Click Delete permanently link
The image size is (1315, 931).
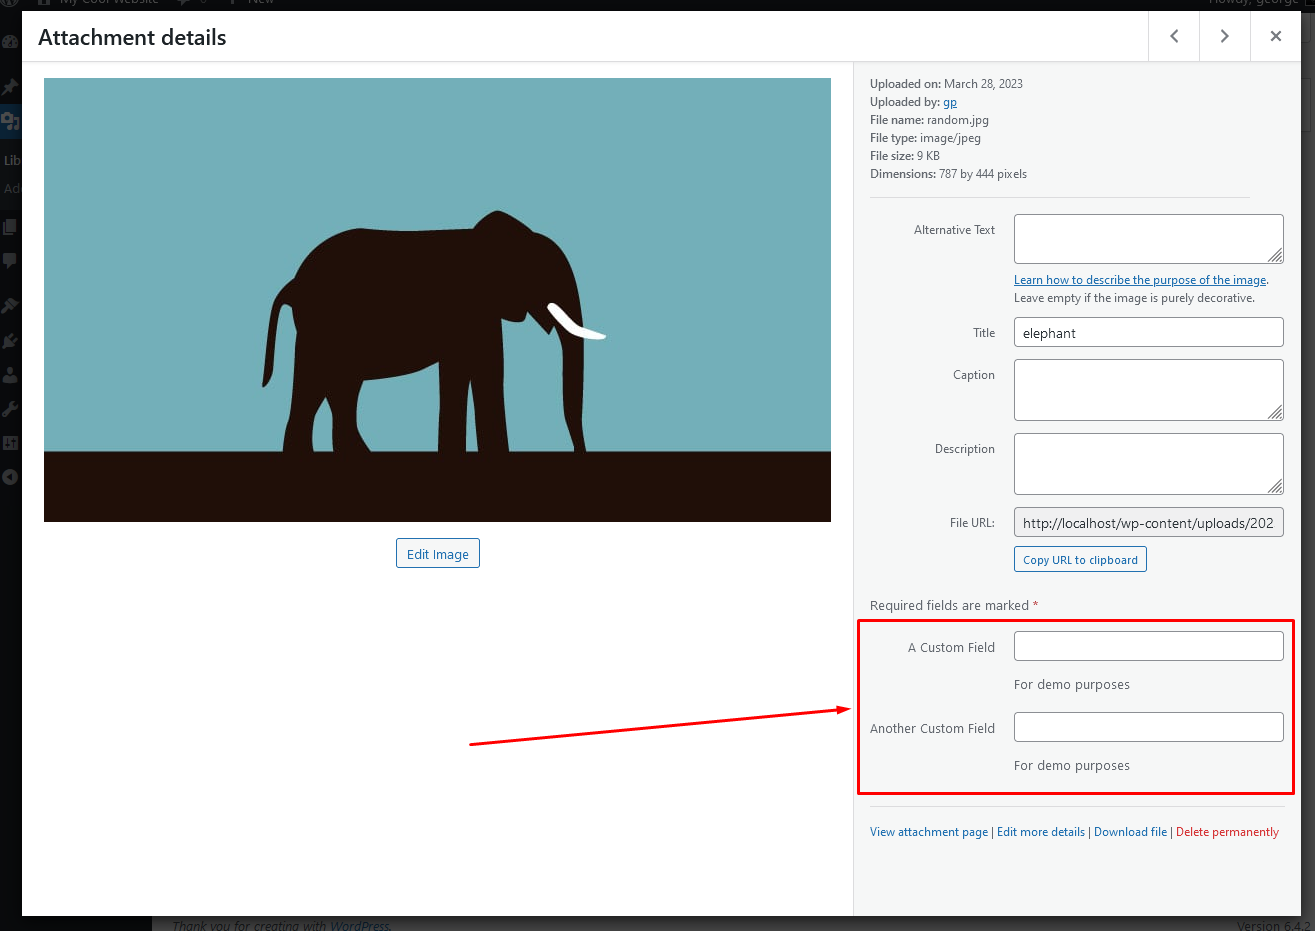(x=1227, y=832)
